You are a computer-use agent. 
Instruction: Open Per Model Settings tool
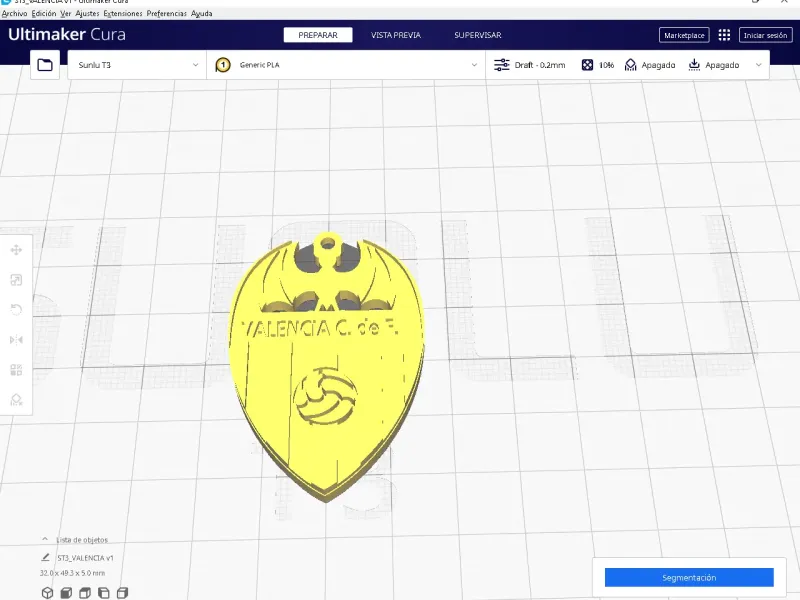pyautogui.click(x=16, y=370)
